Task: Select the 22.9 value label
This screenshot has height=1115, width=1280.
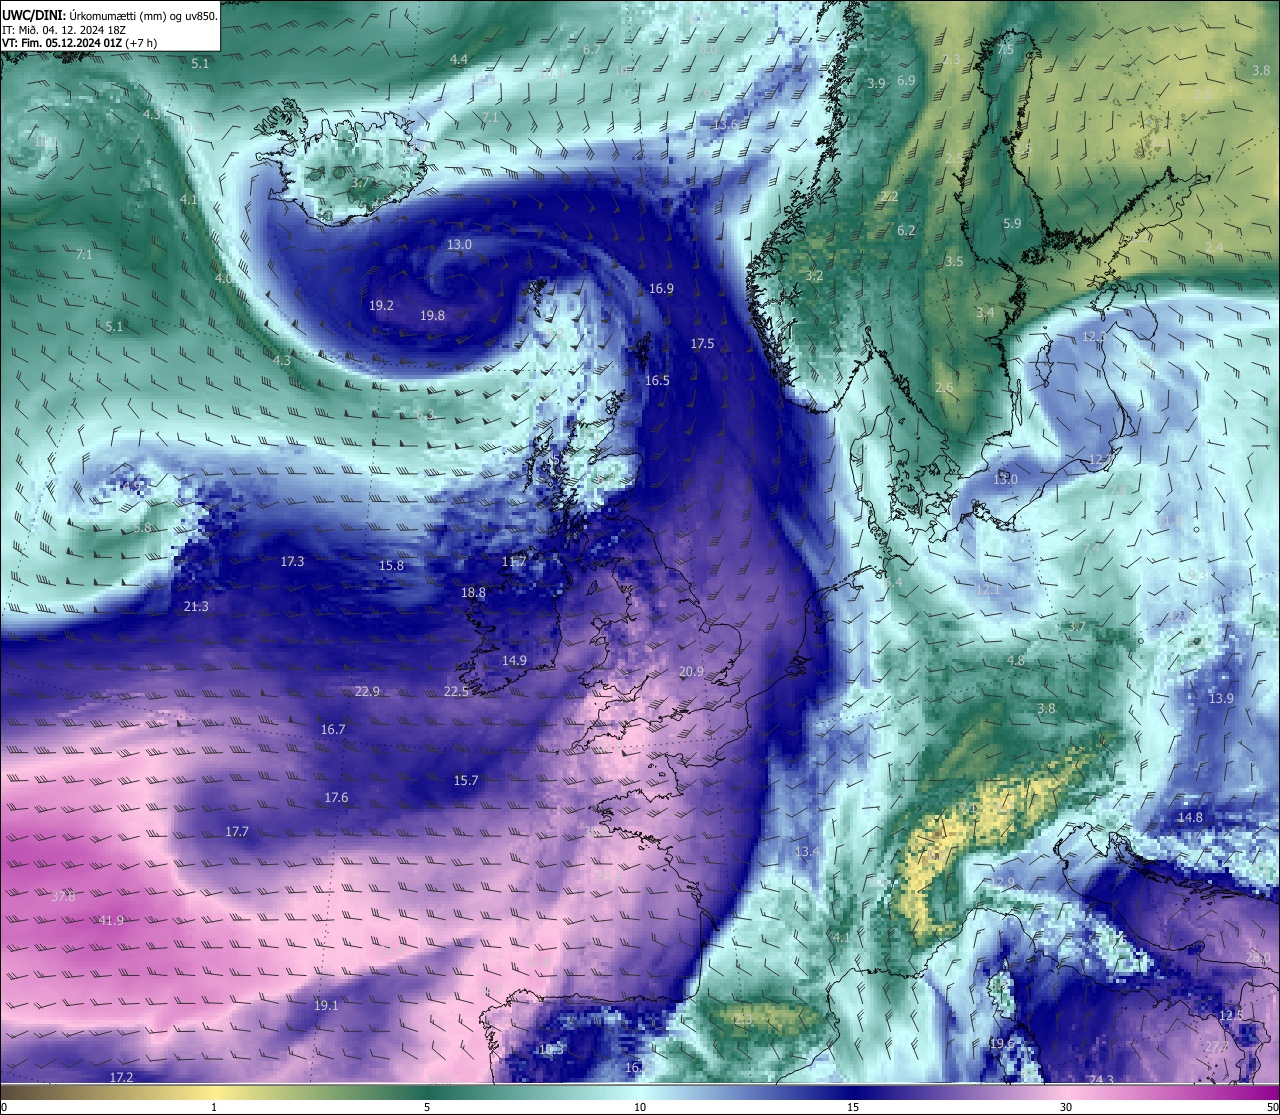Action: coord(367,691)
